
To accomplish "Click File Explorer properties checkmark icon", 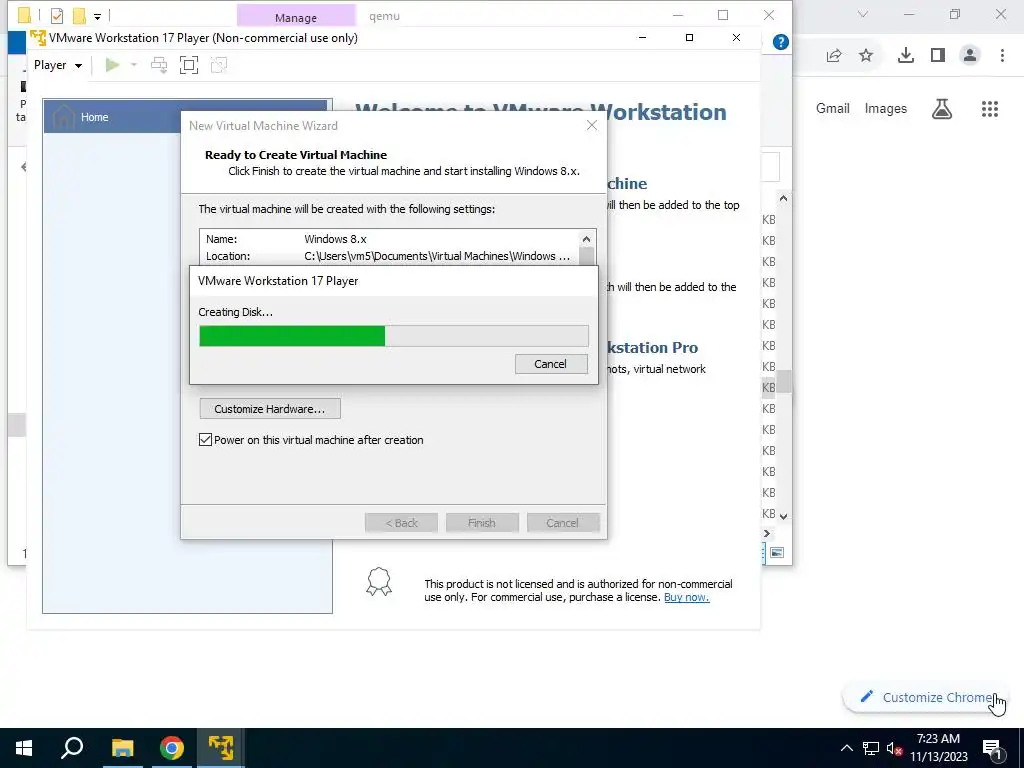I will (x=57, y=15).
